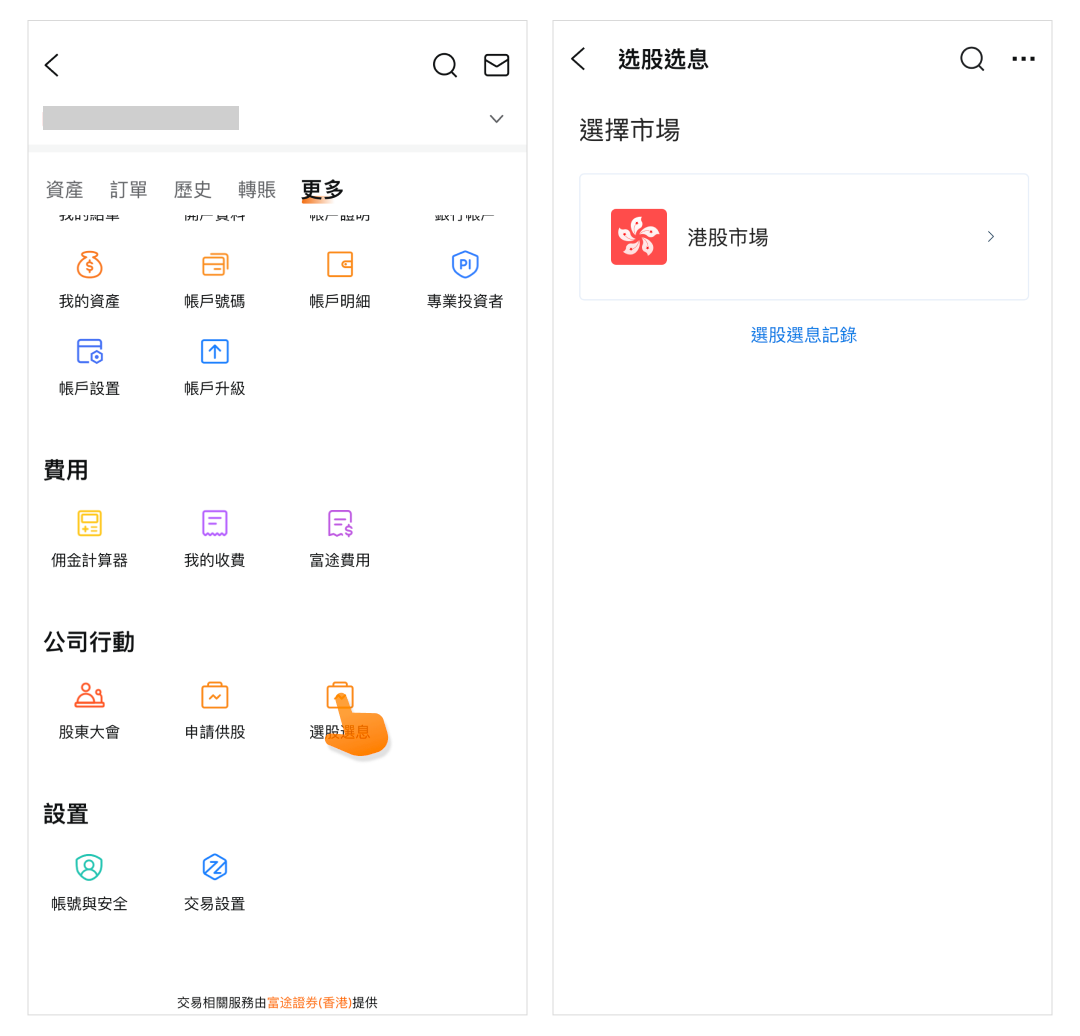Switch to the 訂單 tab
The width and height of the screenshot is (1080, 1036).
tap(129, 190)
